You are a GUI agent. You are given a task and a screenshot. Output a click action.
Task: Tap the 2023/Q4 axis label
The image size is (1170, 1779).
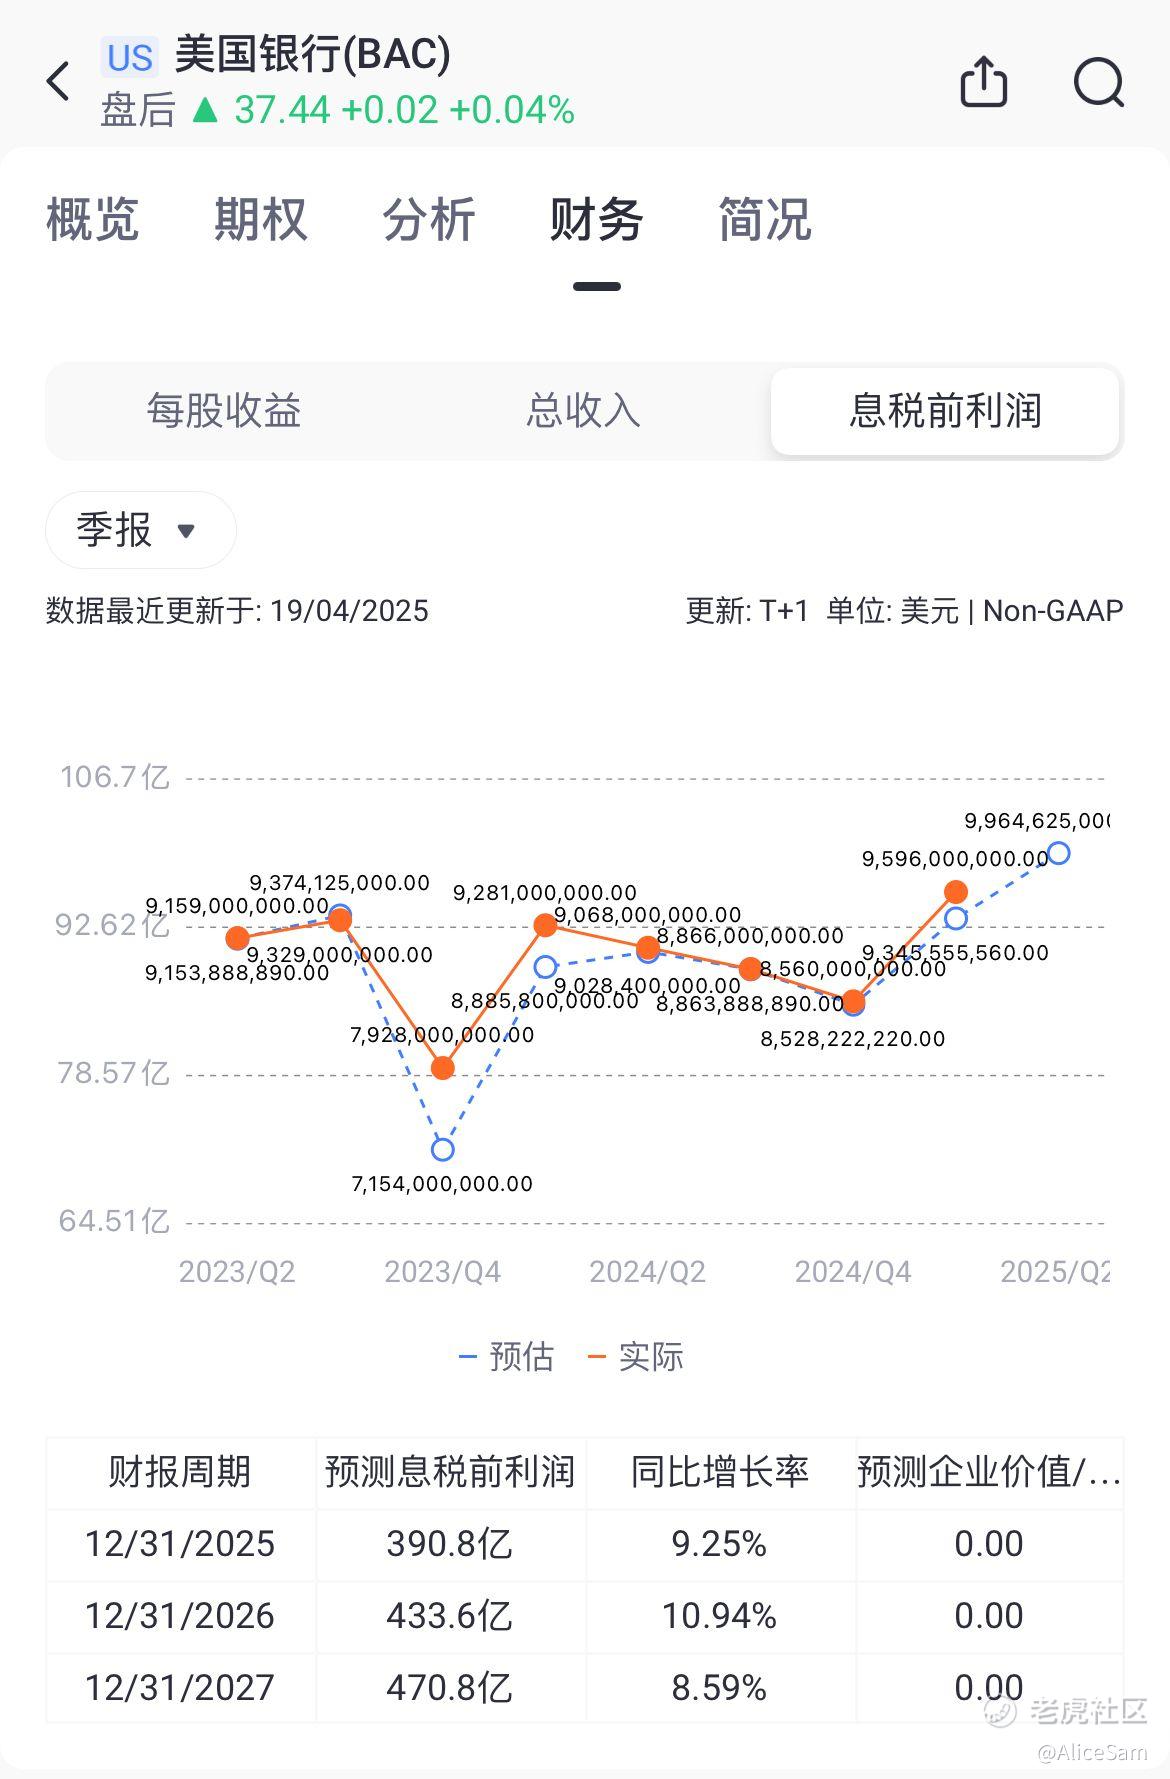click(443, 1271)
